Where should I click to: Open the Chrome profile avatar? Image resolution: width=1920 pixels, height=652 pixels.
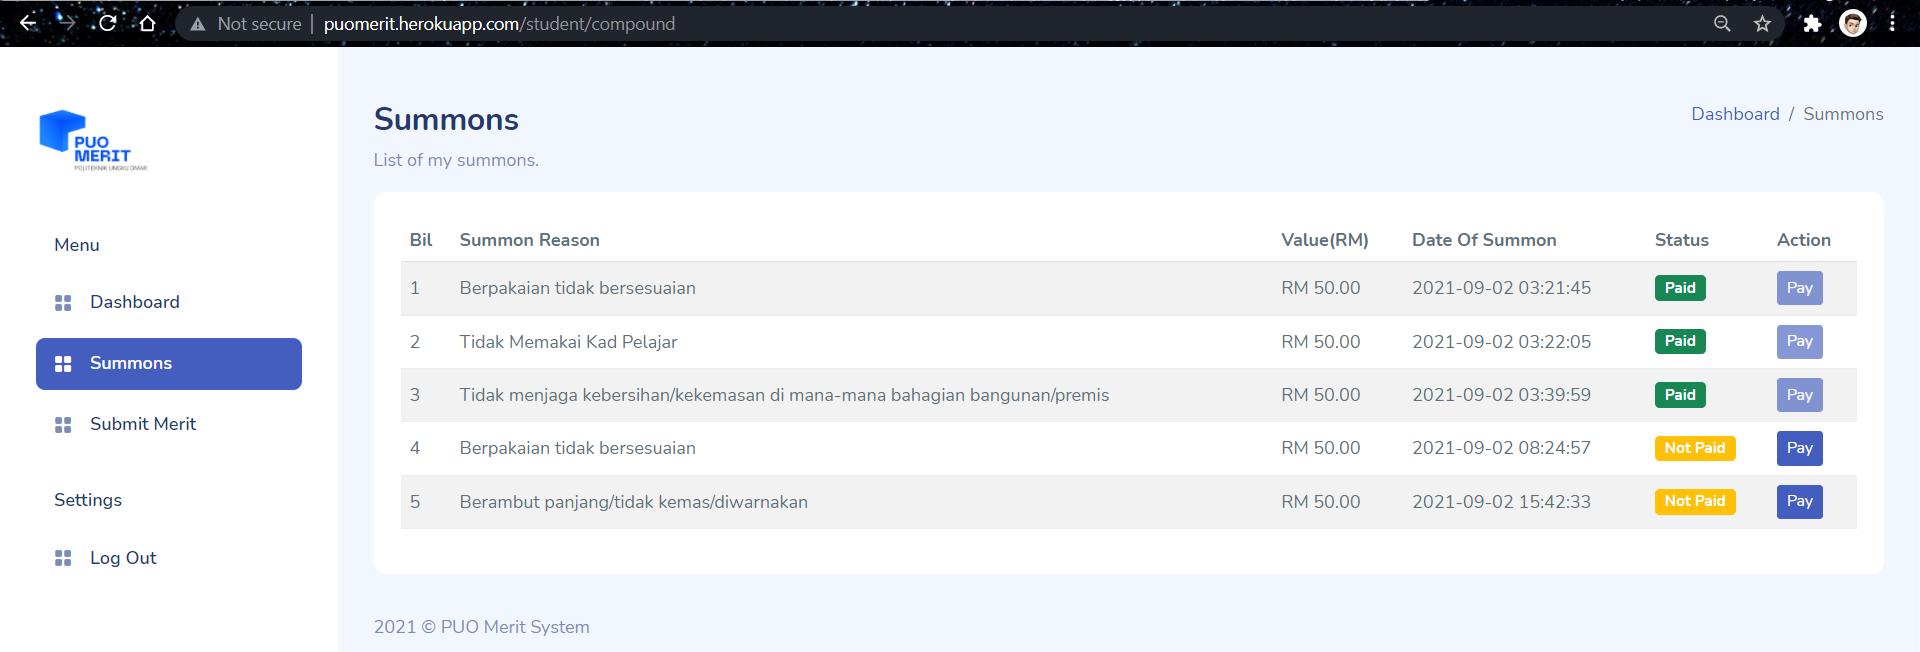pos(1853,23)
